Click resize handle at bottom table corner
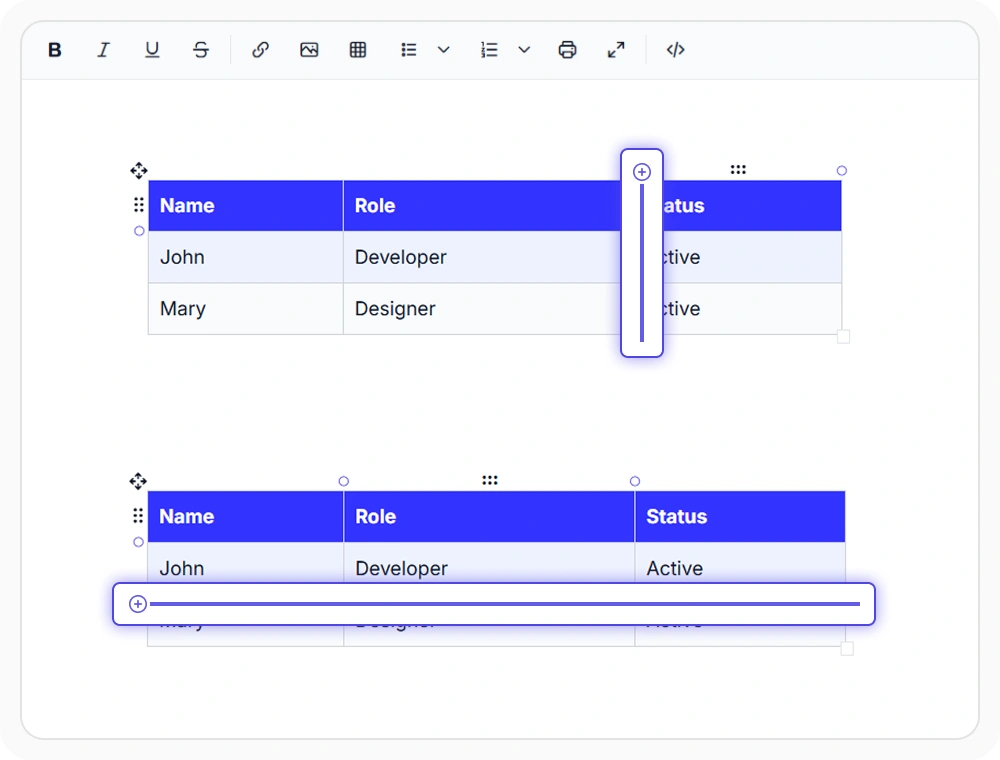This screenshot has height=760, width=1000. [x=847, y=648]
